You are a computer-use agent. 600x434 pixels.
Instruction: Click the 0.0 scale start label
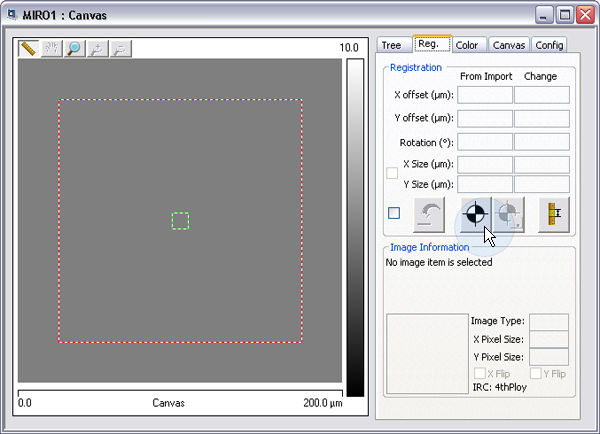tap(25, 403)
